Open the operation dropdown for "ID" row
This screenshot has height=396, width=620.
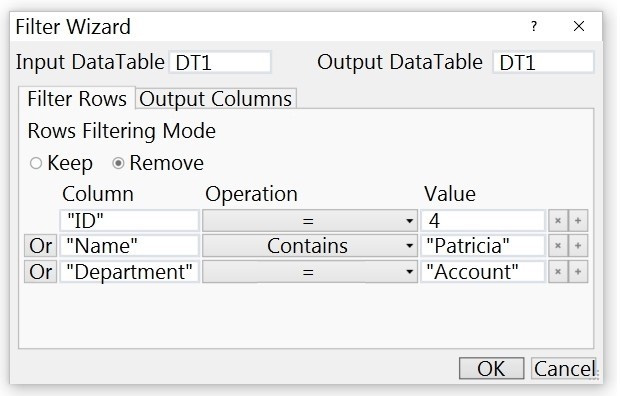coord(310,221)
